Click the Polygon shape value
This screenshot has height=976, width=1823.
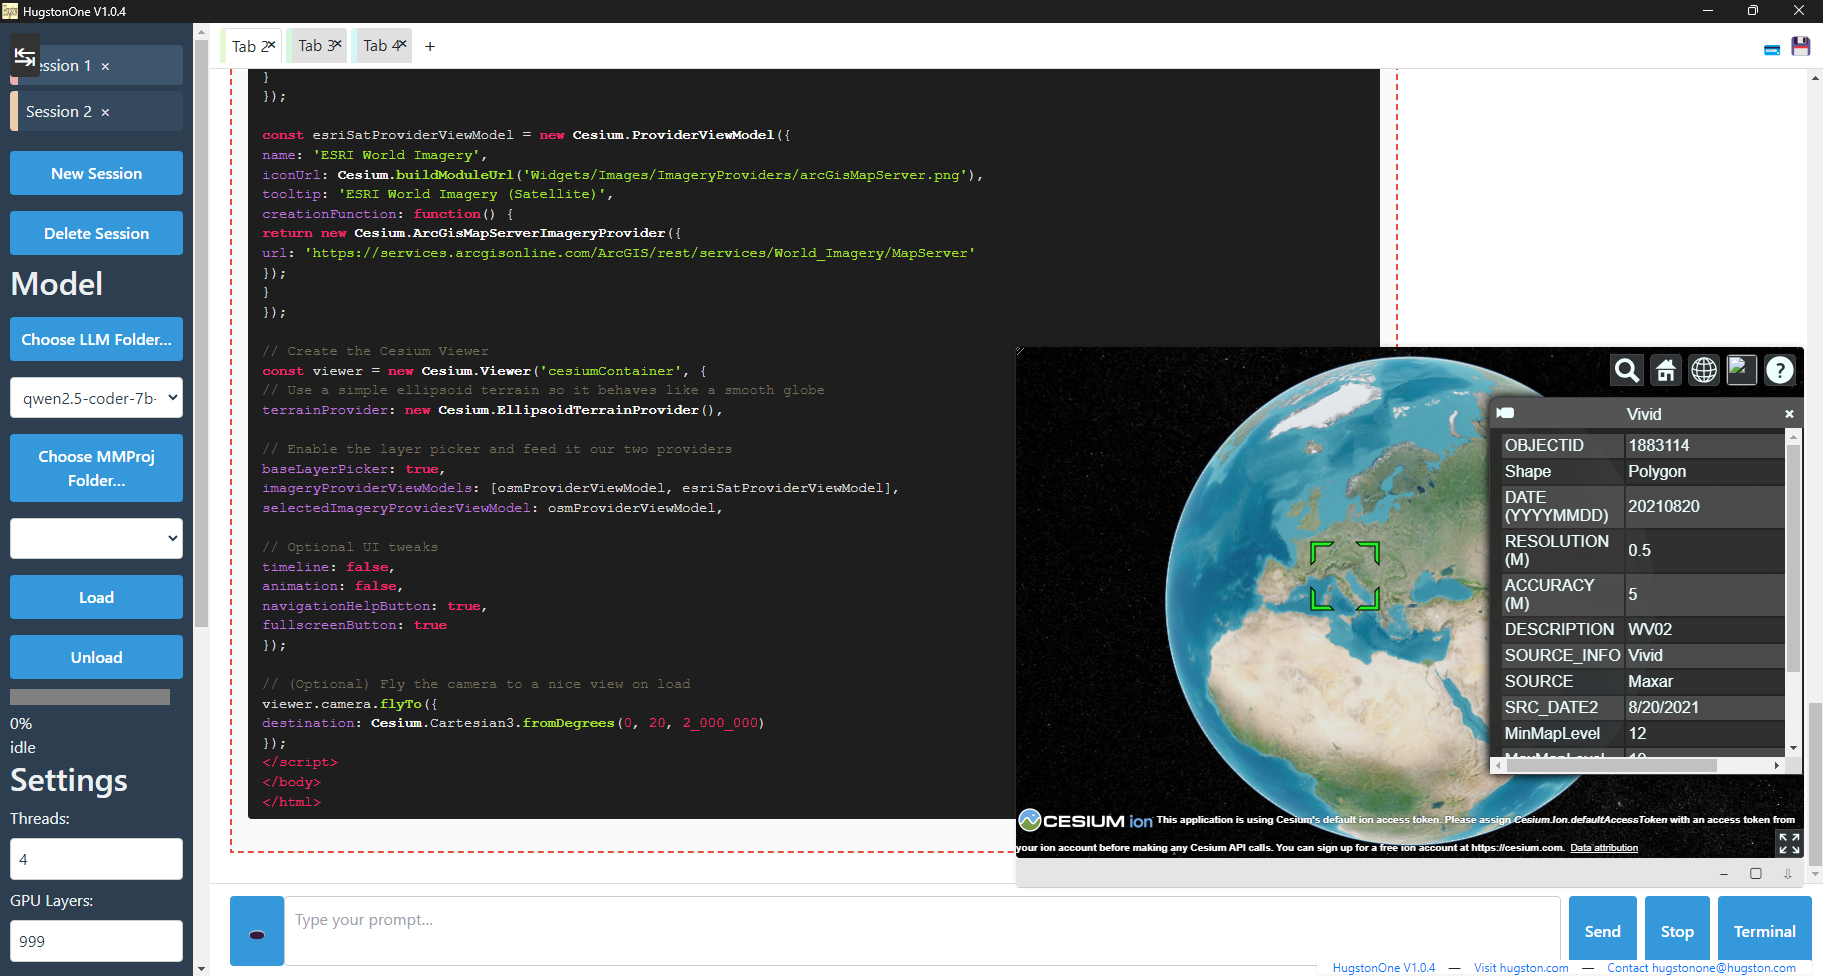(x=1657, y=471)
